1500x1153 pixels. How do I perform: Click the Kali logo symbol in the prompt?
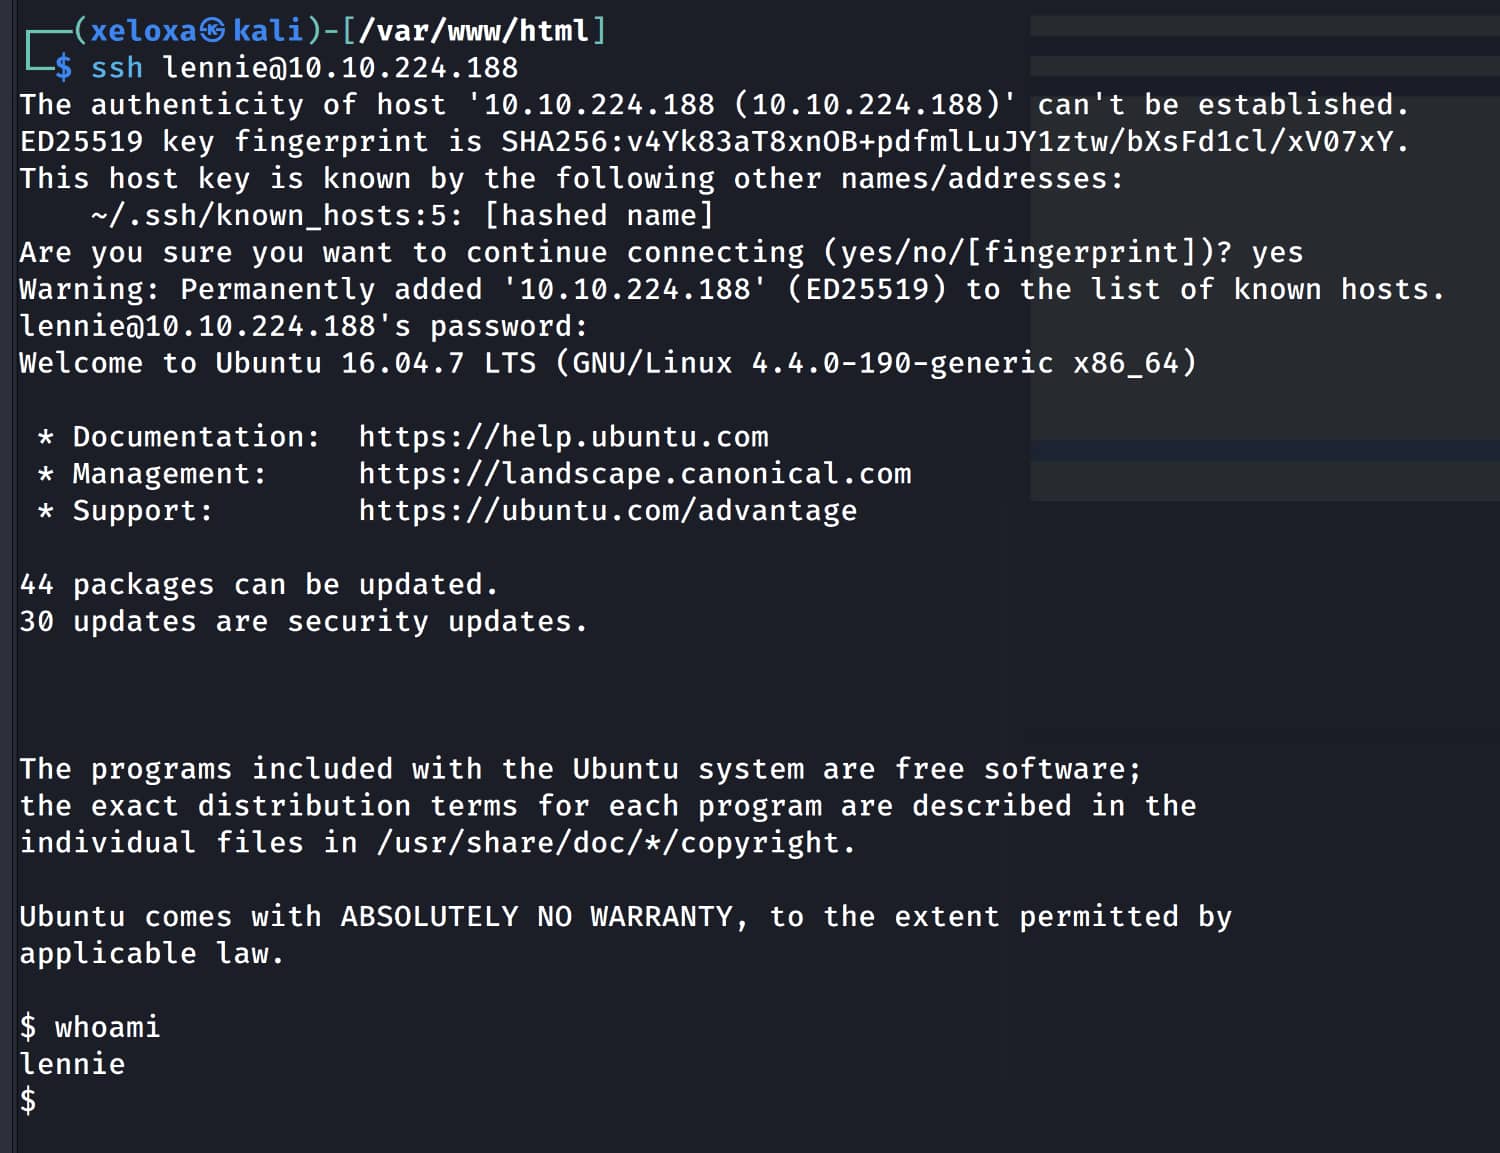(212, 31)
